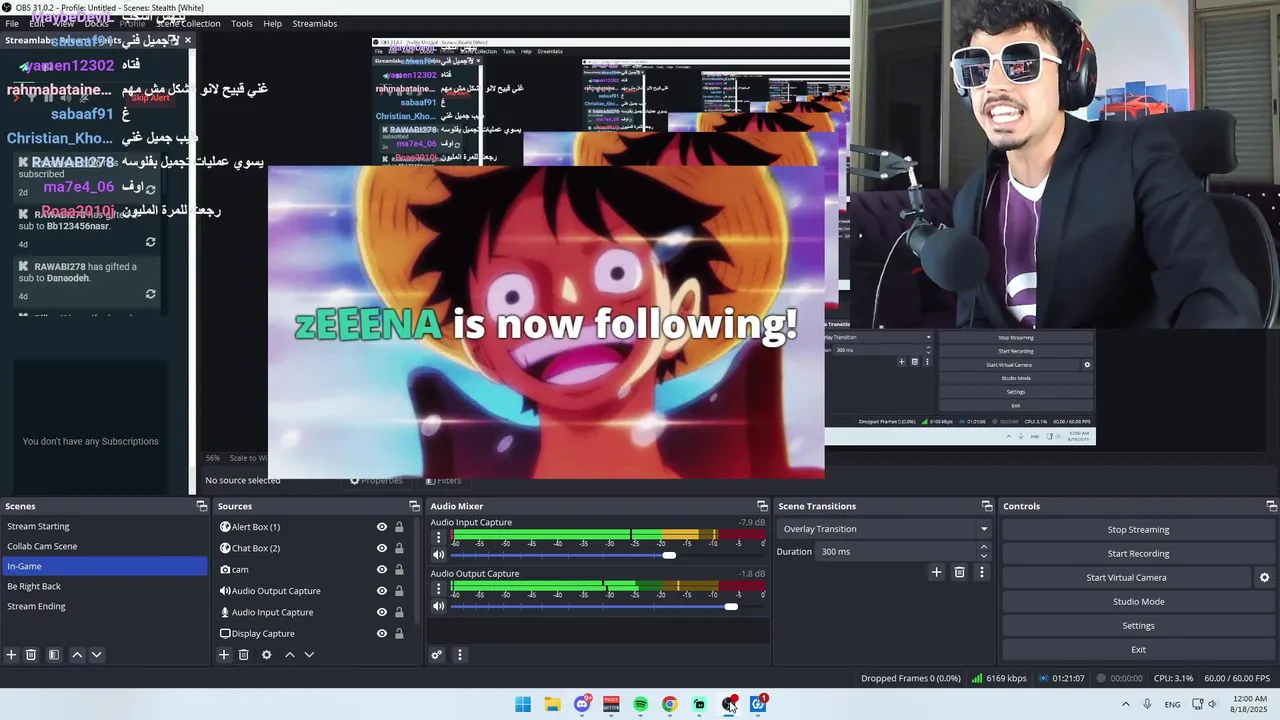
Task: Adjust Audio Output Capture volume slider
Action: pyautogui.click(x=731, y=606)
